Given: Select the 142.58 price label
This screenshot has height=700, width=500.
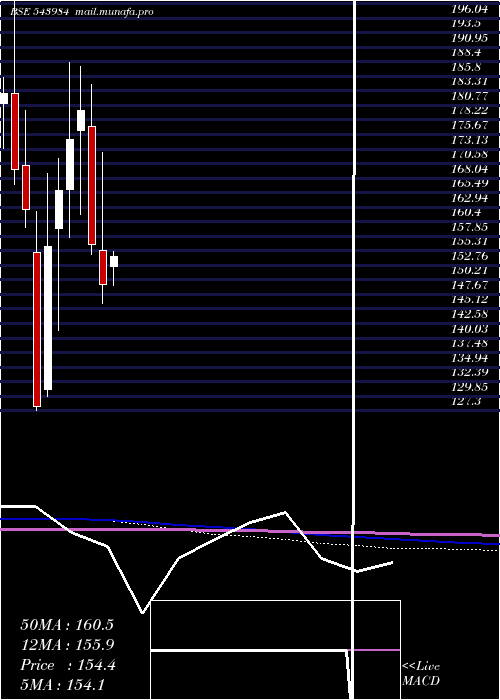Looking at the screenshot, I should [469, 314].
